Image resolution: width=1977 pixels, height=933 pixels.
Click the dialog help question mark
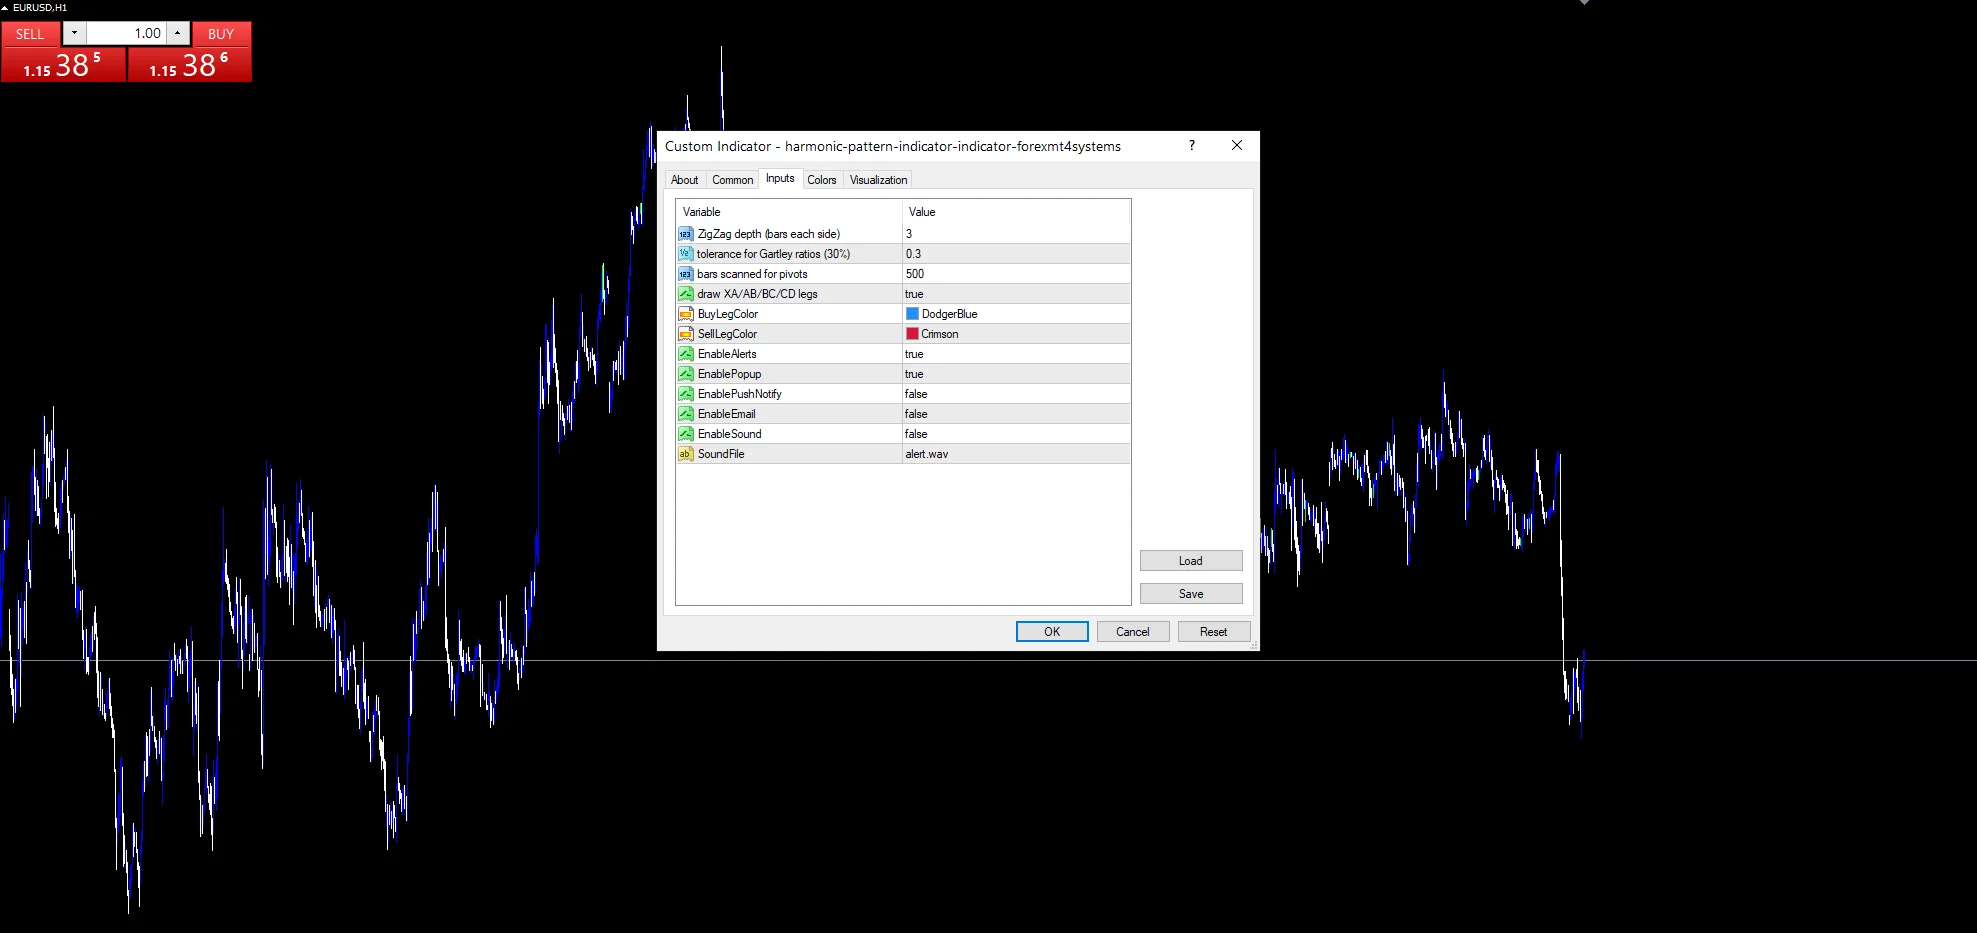click(1191, 146)
